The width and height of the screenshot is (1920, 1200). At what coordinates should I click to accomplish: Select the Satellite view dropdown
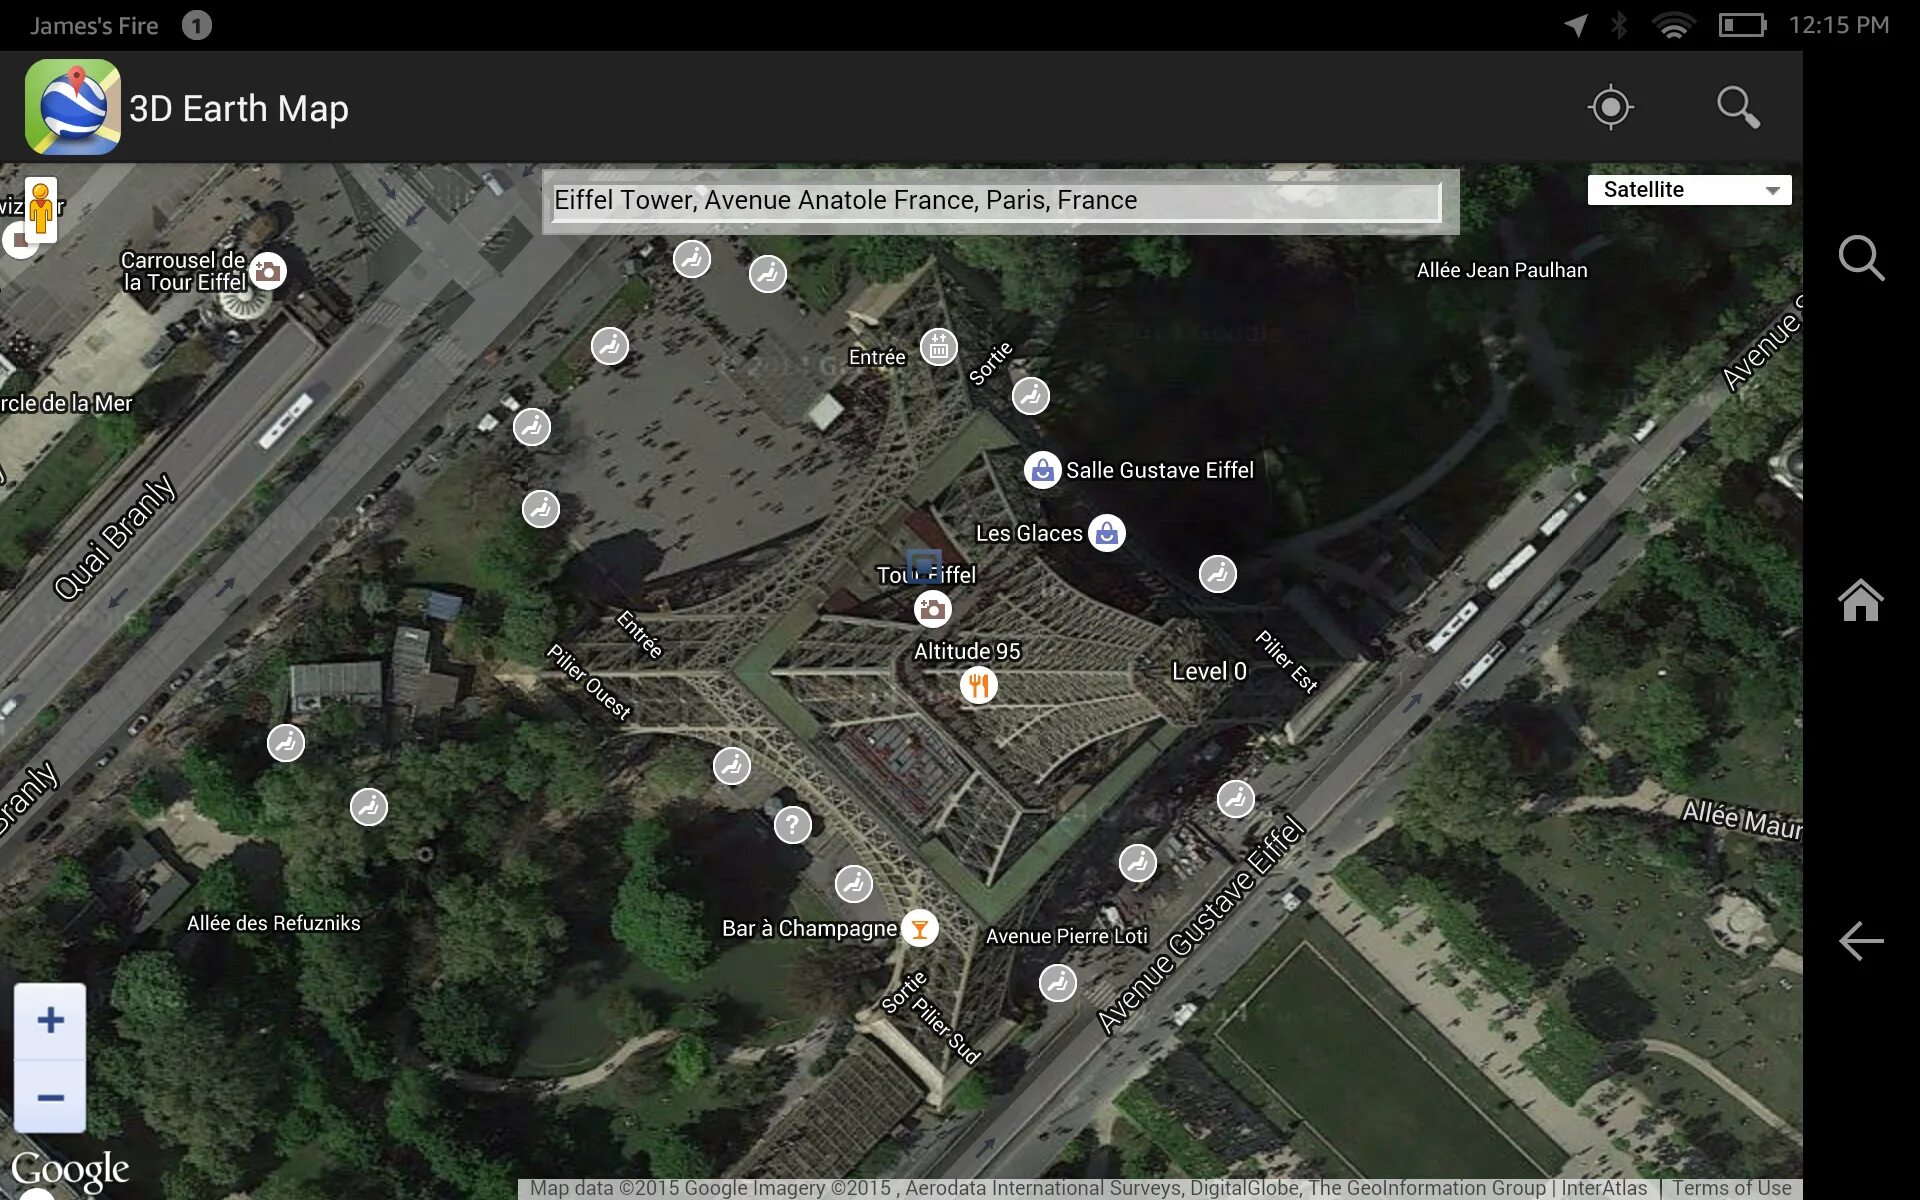pos(1686,191)
